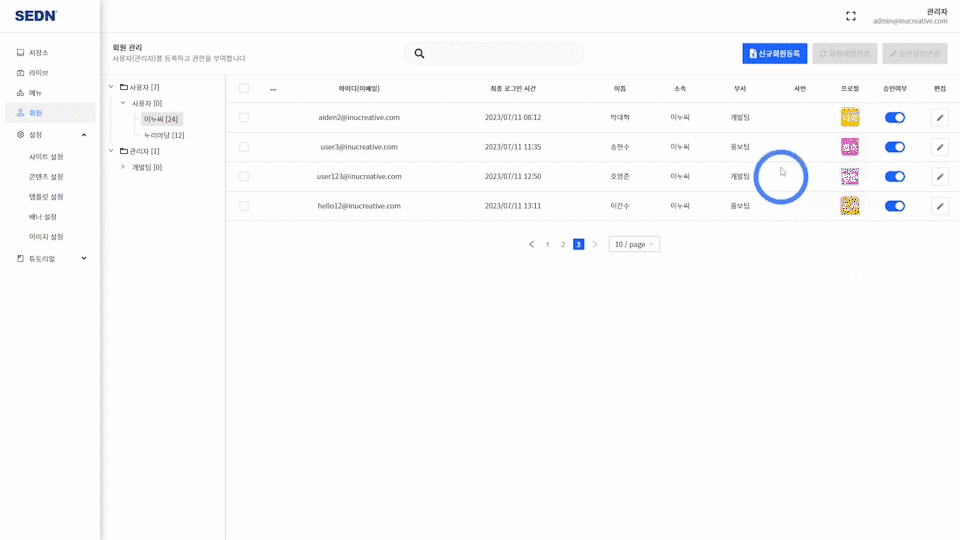
Task: Click the 신규회원등록 button
Action: [x=774, y=54]
